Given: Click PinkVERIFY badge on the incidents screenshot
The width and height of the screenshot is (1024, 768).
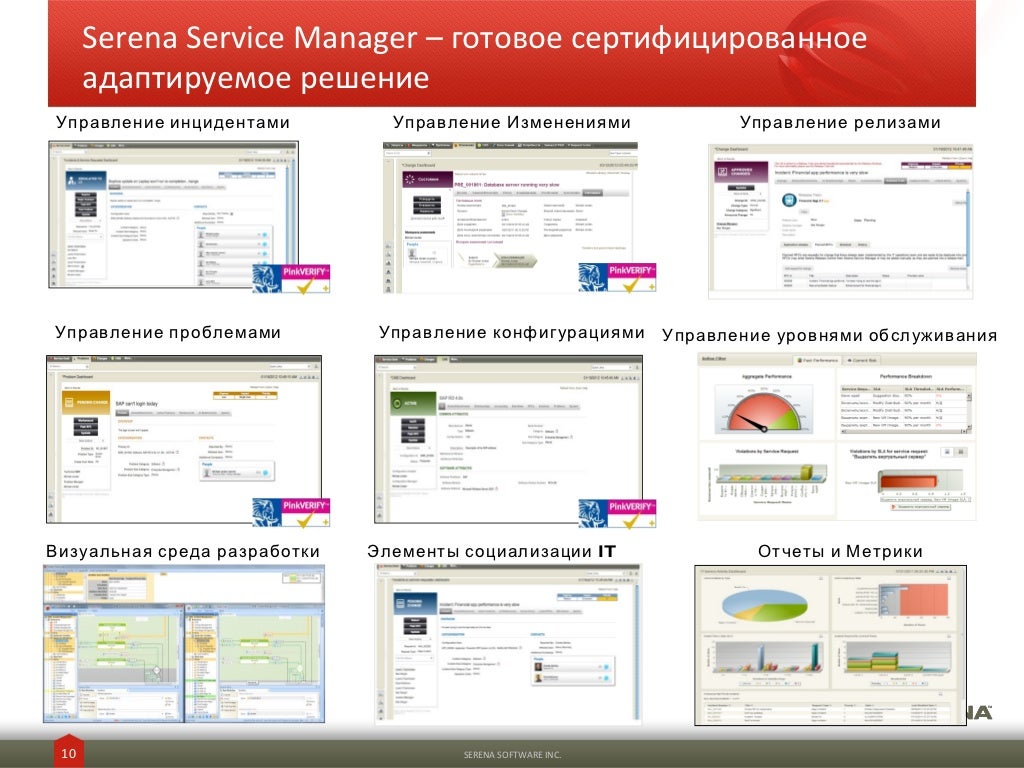Looking at the screenshot, I should pos(291,278).
